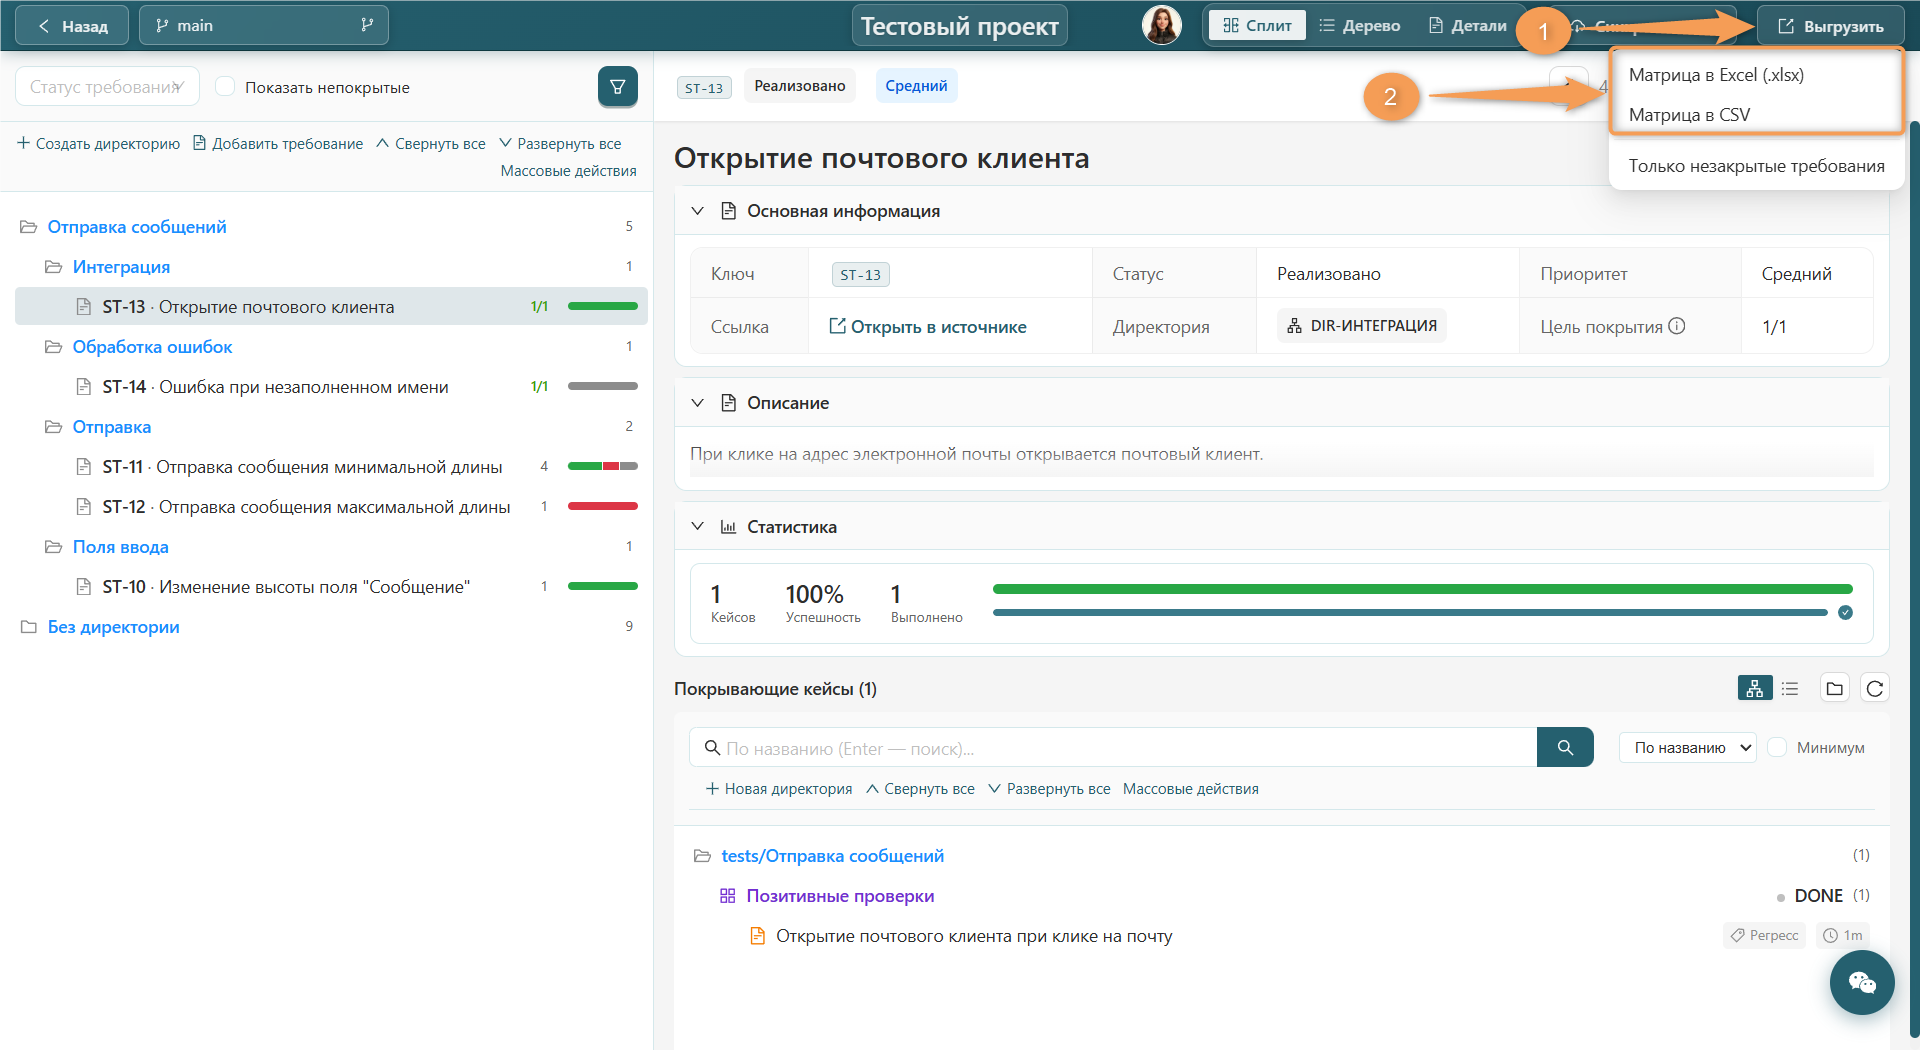The image size is (1920, 1050).
Task: Click the search magnifier button
Action: coord(1565,747)
